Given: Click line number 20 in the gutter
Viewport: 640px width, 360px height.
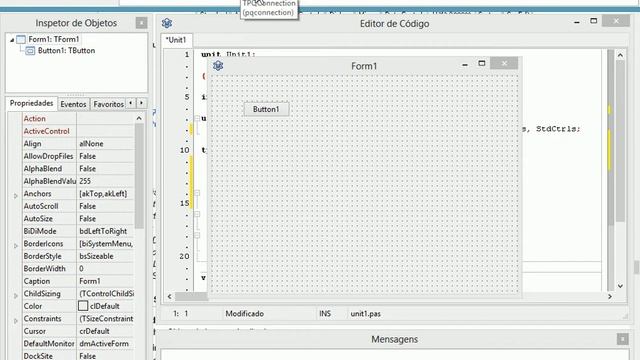Looking at the screenshot, I should click(x=184, y=256).
